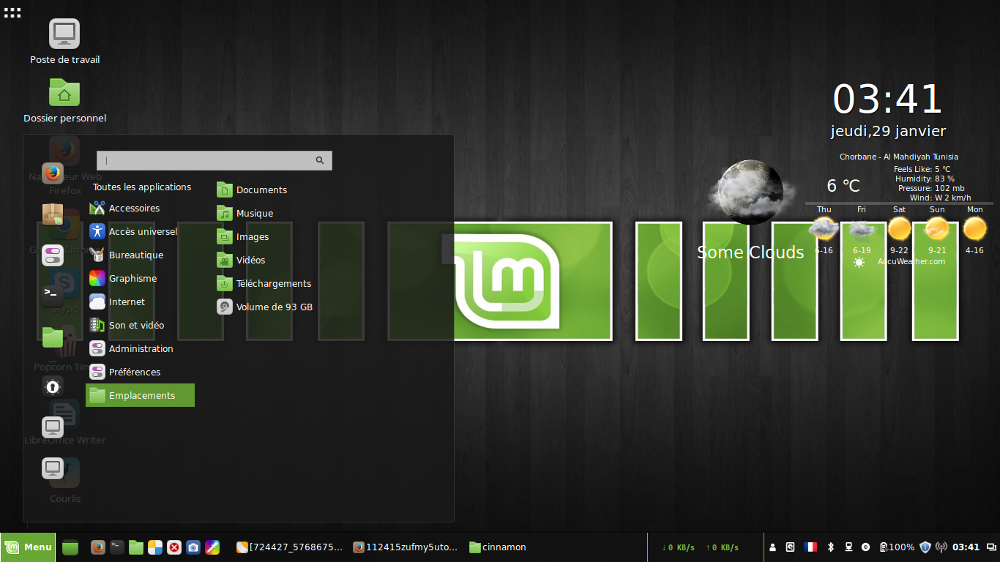Switch to the [724427_5768675... window
This screenshot has height=562, width=1000.
coord(290,547)
